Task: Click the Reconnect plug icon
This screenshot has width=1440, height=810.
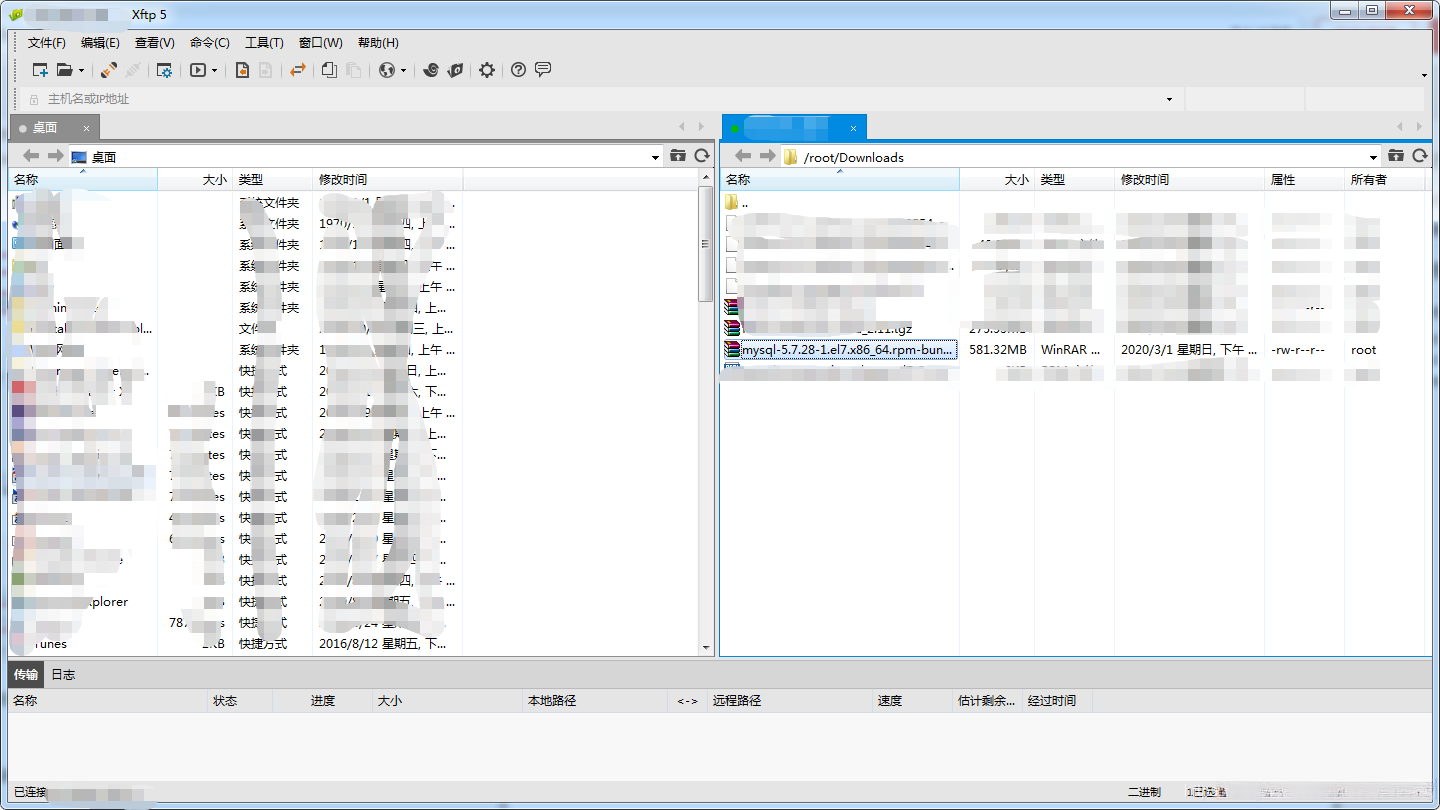Action: click(109, 70)
